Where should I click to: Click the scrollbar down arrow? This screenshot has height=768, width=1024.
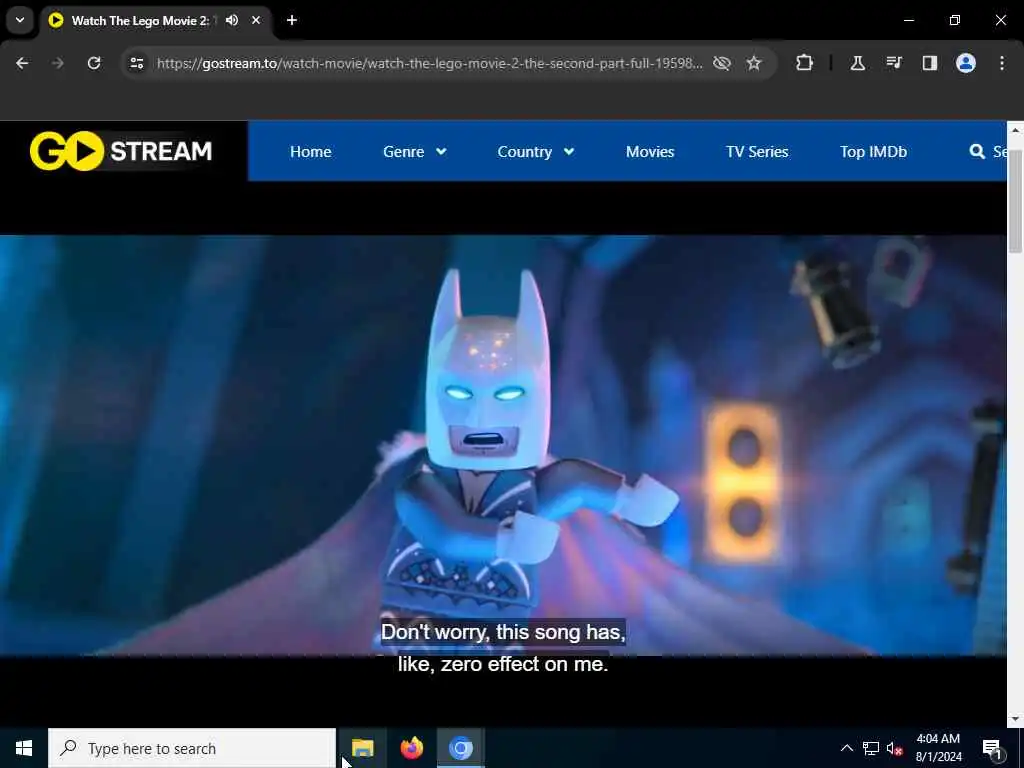(1015, 719)
